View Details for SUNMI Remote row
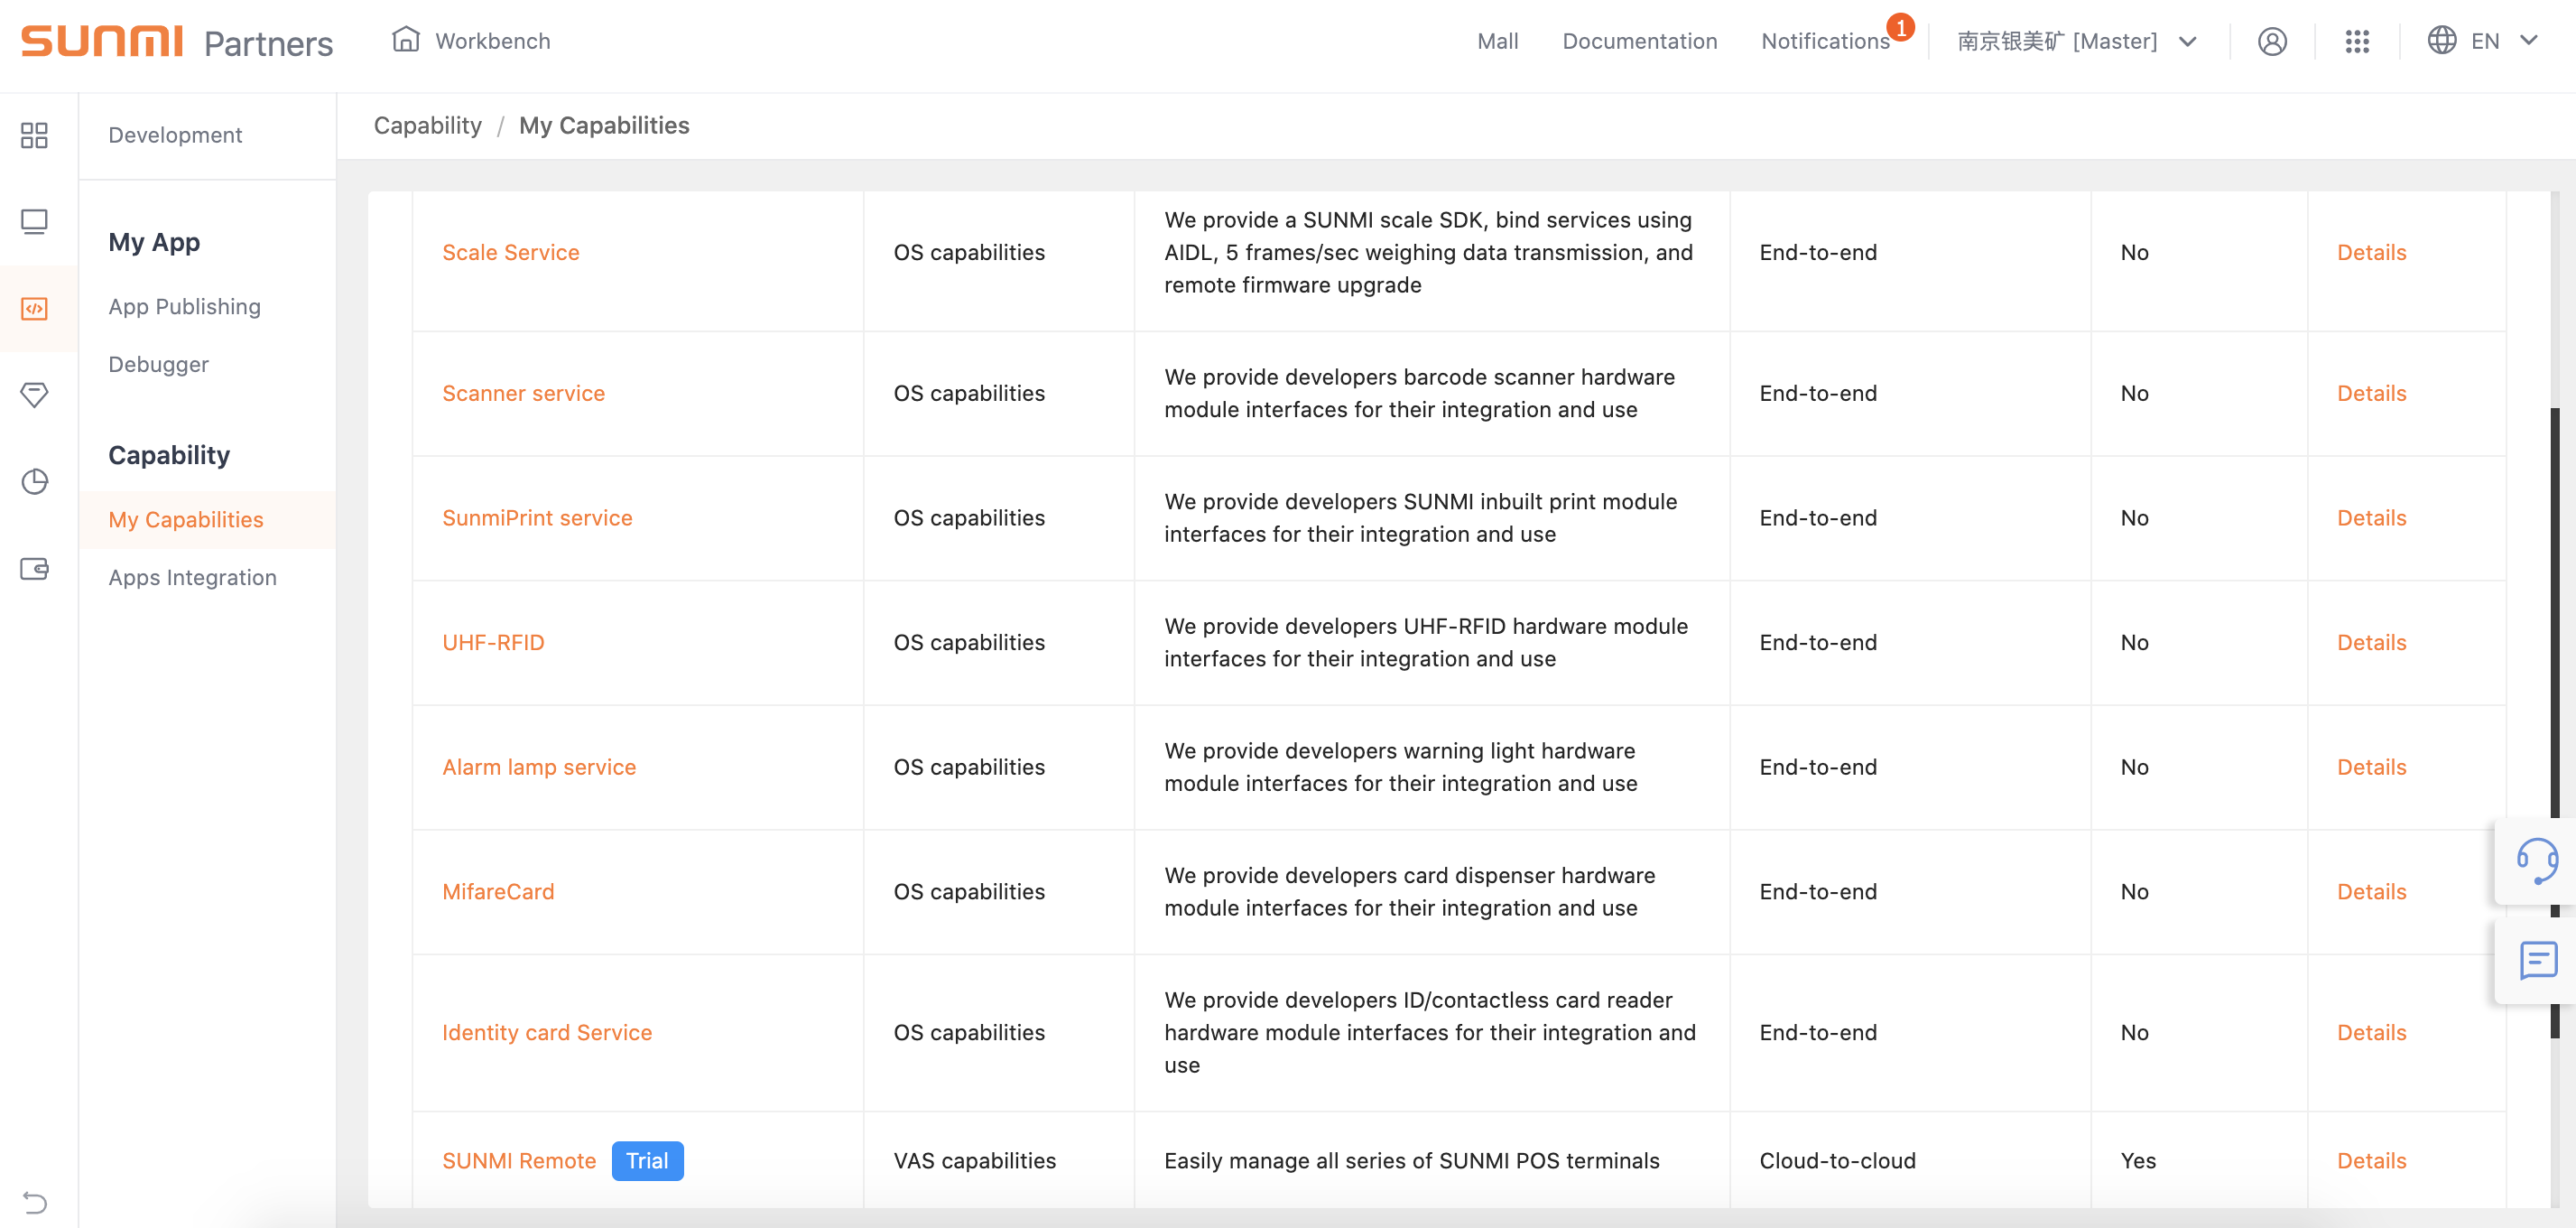The width and height of the screenshot is (2576, 1228). (2371, 1160)
